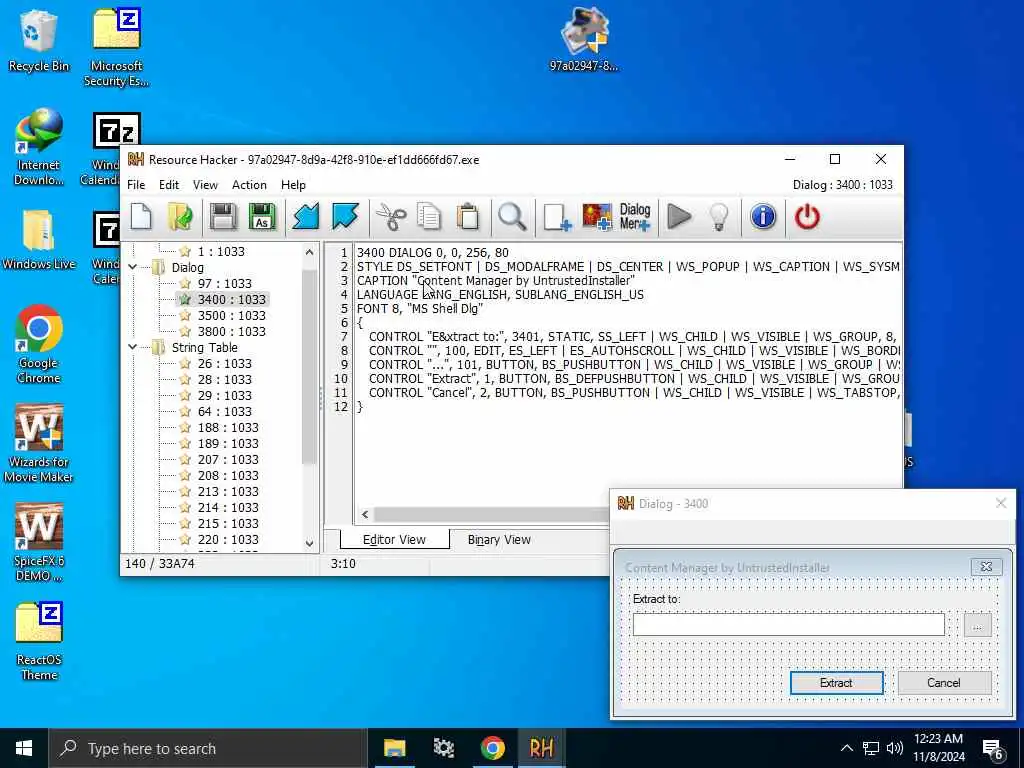Viewport: 1024px width, 768px height.
Task: Click the Save floppy disk toolbar icon
Action: (223, 217)
